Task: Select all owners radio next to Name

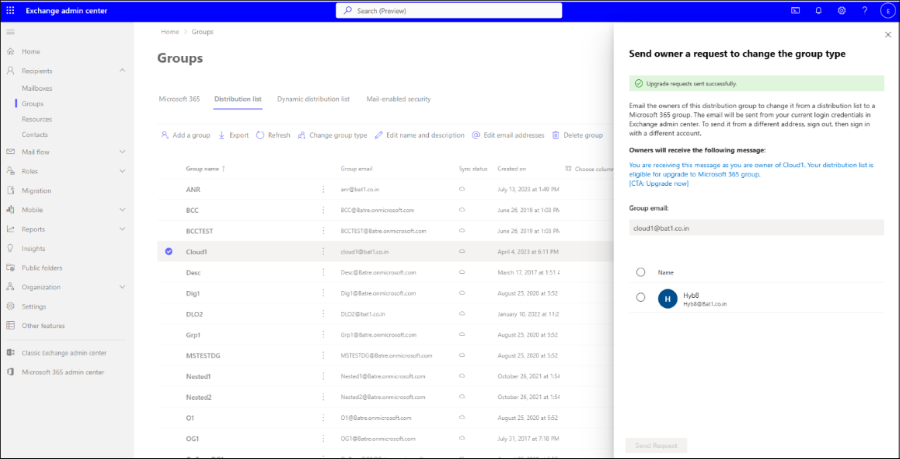Action: point(641,272)
